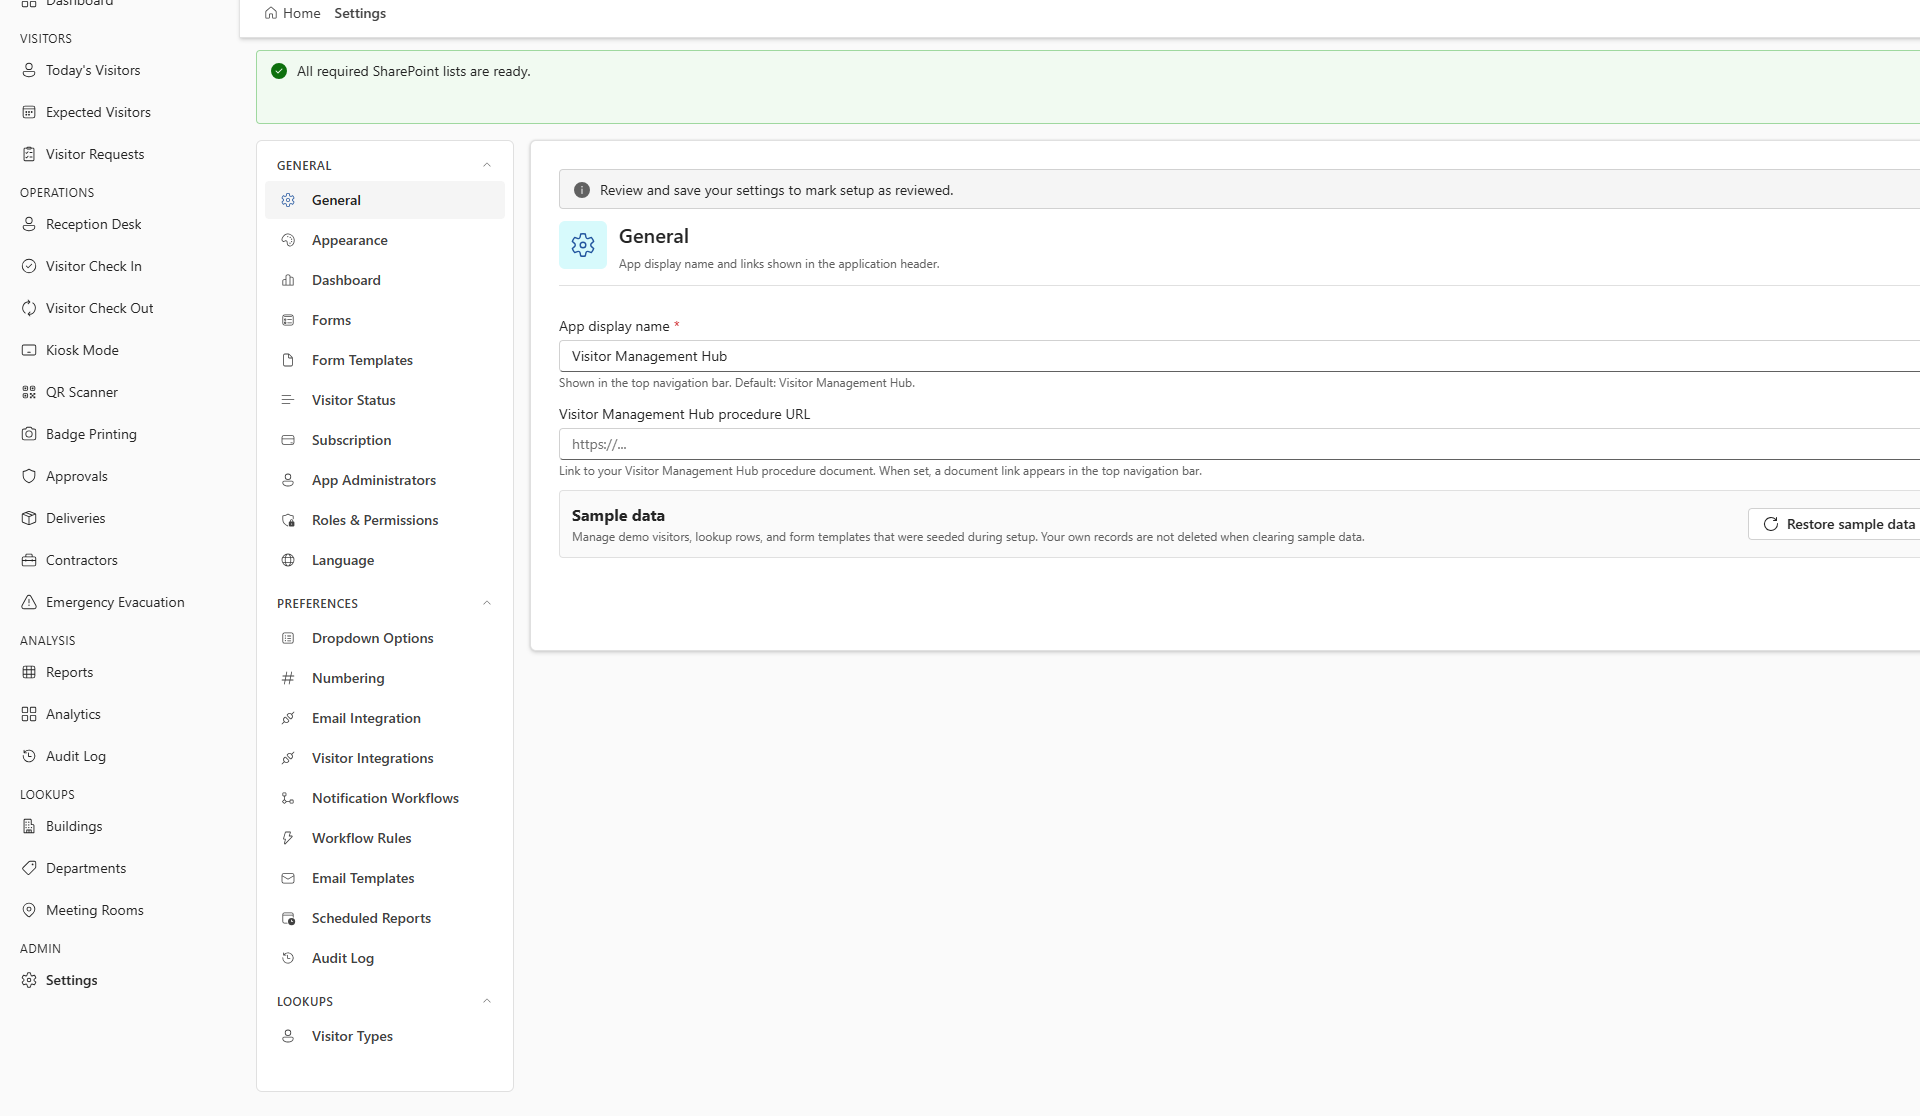Click the Visitor Check In checkmark icon
The height and width of the screenshot is (1116, 1920).
29,266
